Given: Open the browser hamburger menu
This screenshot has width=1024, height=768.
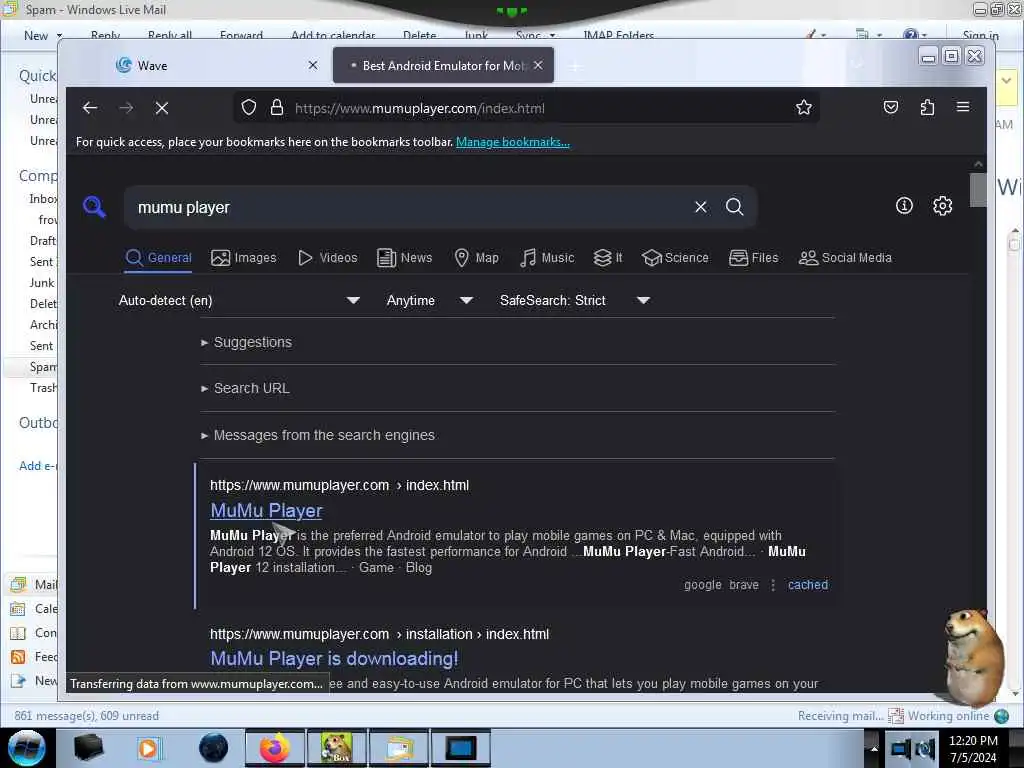Looking at the screenshot, I should point(963,107).
